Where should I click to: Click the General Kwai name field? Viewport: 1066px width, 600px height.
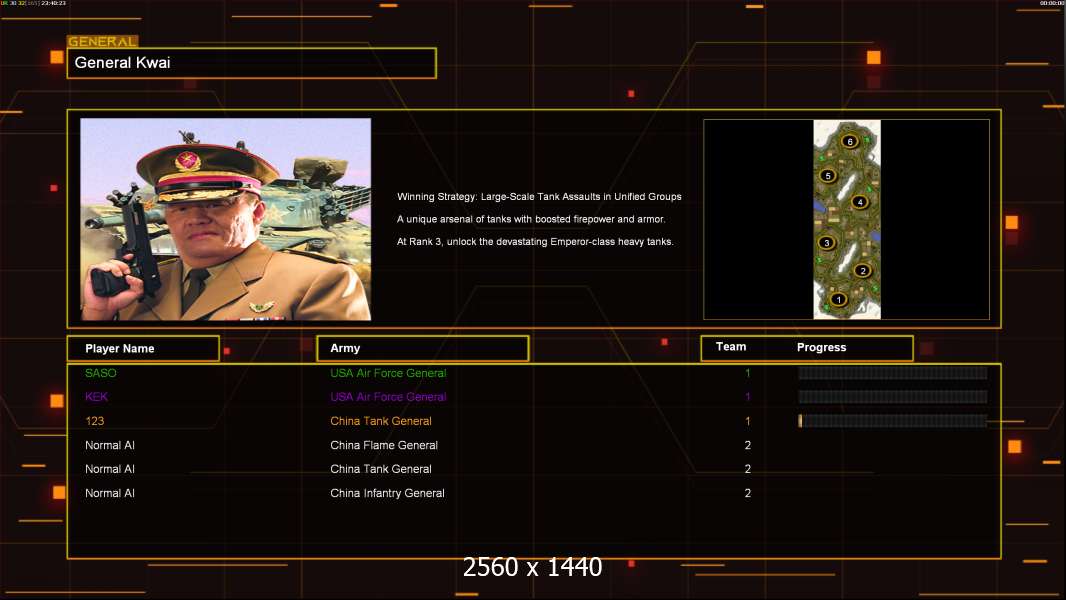pyautogui.click(x=251, y=63)
